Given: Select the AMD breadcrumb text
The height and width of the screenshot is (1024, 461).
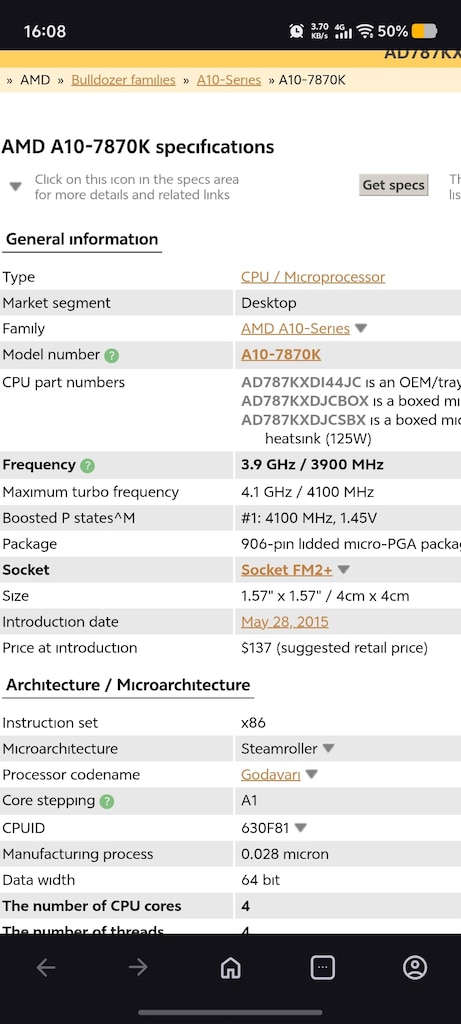Looking at the screenshot, I should [35, 80].
